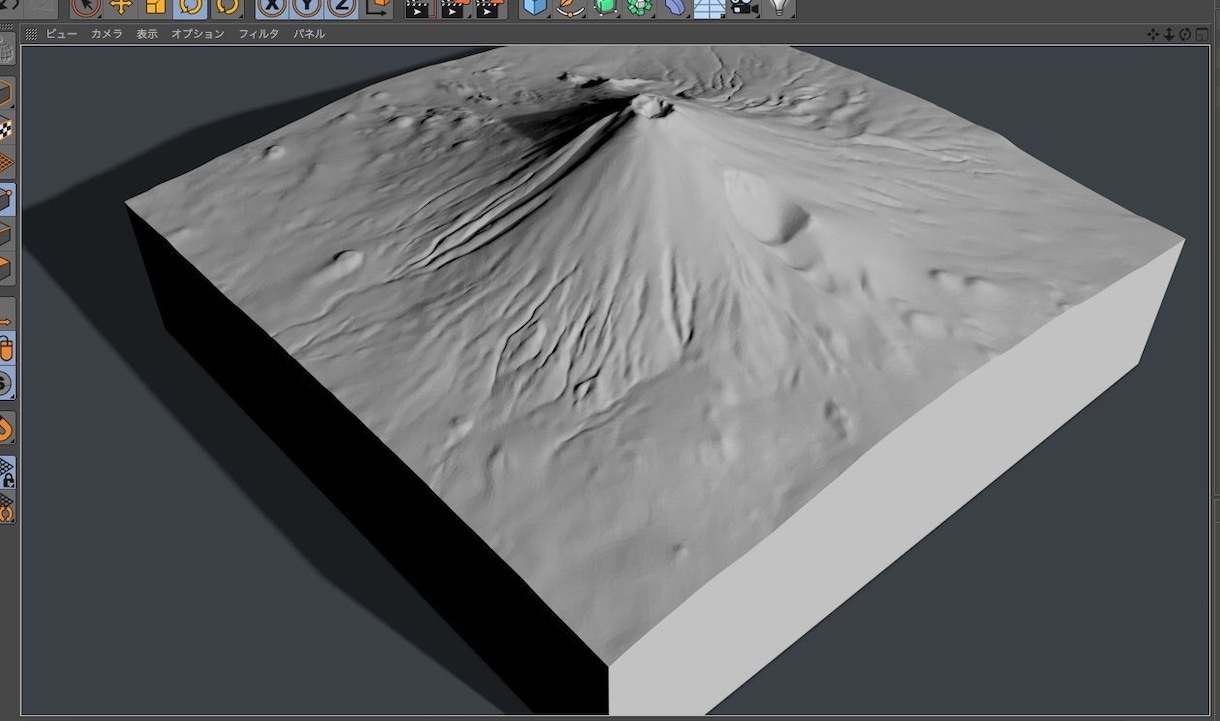Click the summit crater on the terrain
This screenshot has height=721, width=1220.
652,105
